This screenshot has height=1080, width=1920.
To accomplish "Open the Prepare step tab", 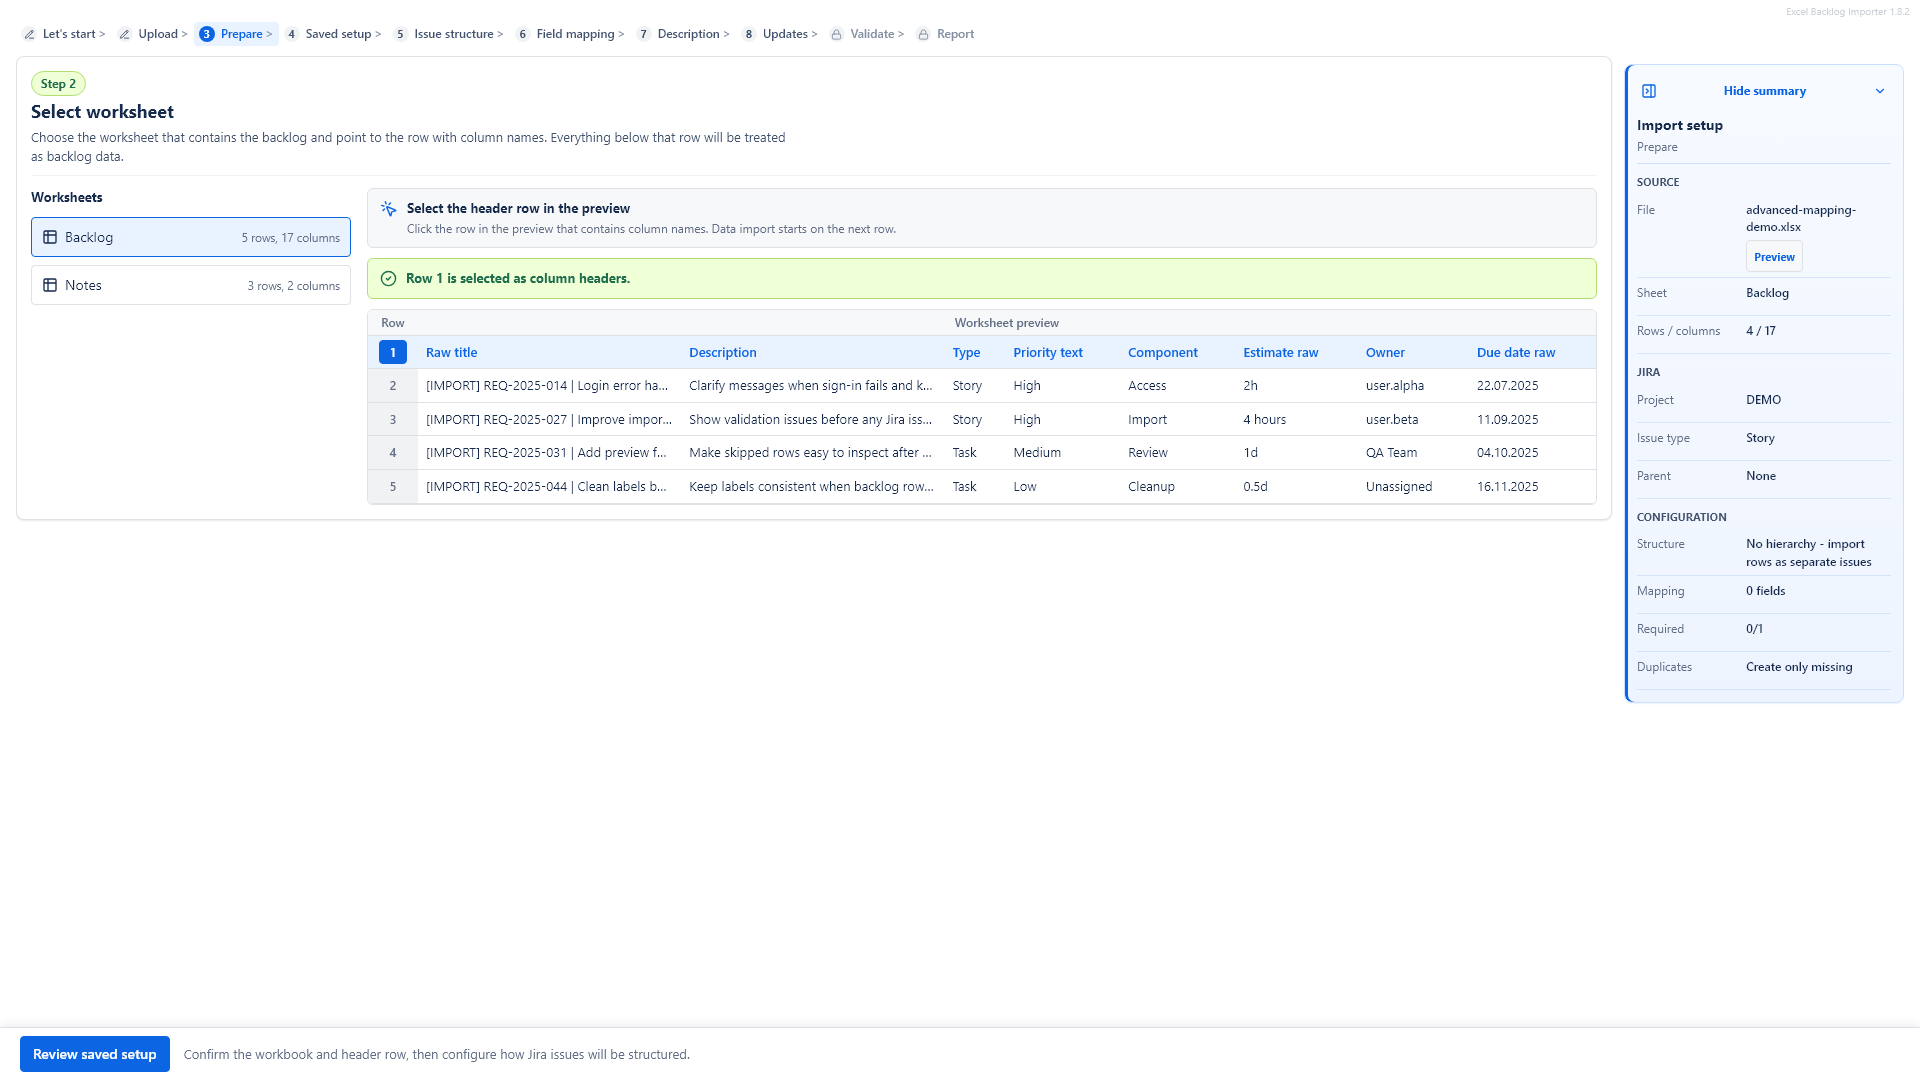I will tap(236, 34).
